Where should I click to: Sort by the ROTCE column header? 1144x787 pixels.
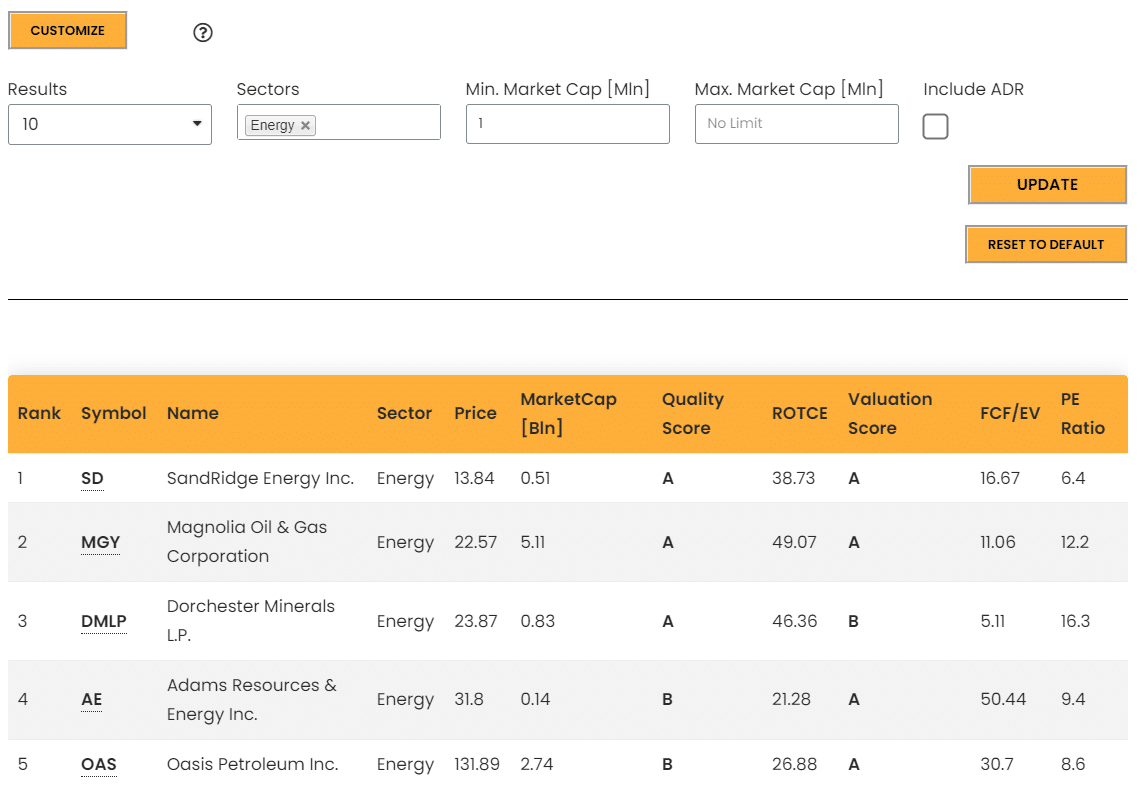click(x=800, y=414)
